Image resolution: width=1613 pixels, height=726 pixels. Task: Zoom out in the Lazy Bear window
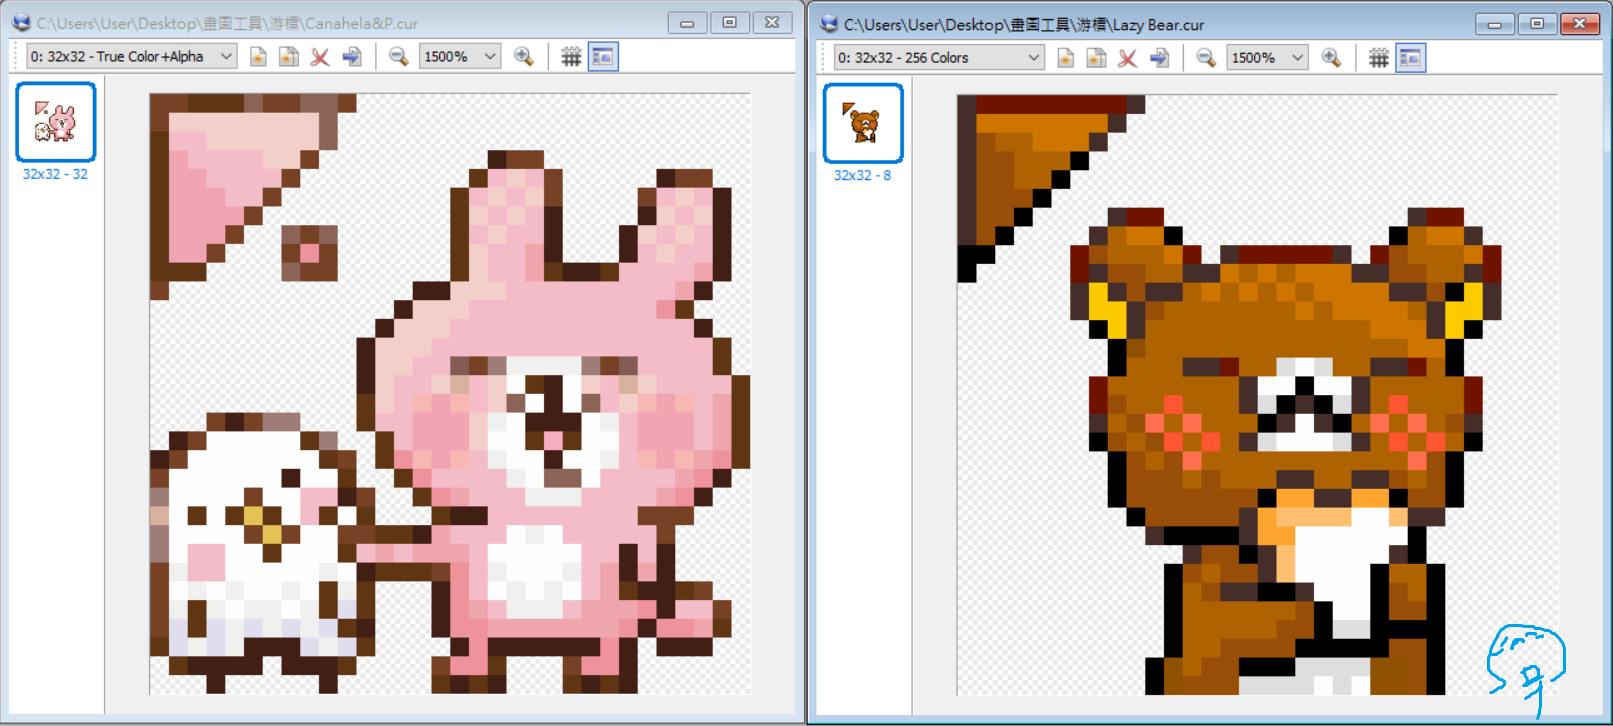(x=1206, y=58)
